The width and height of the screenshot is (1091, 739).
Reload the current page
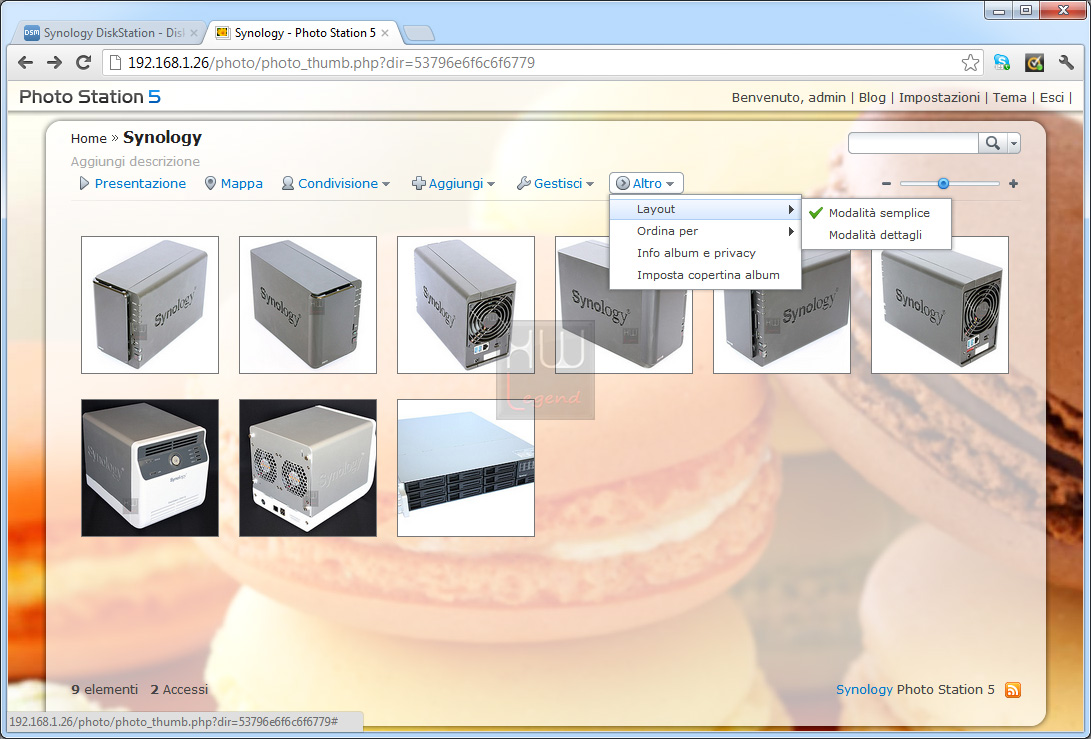(x=83, y=63)
